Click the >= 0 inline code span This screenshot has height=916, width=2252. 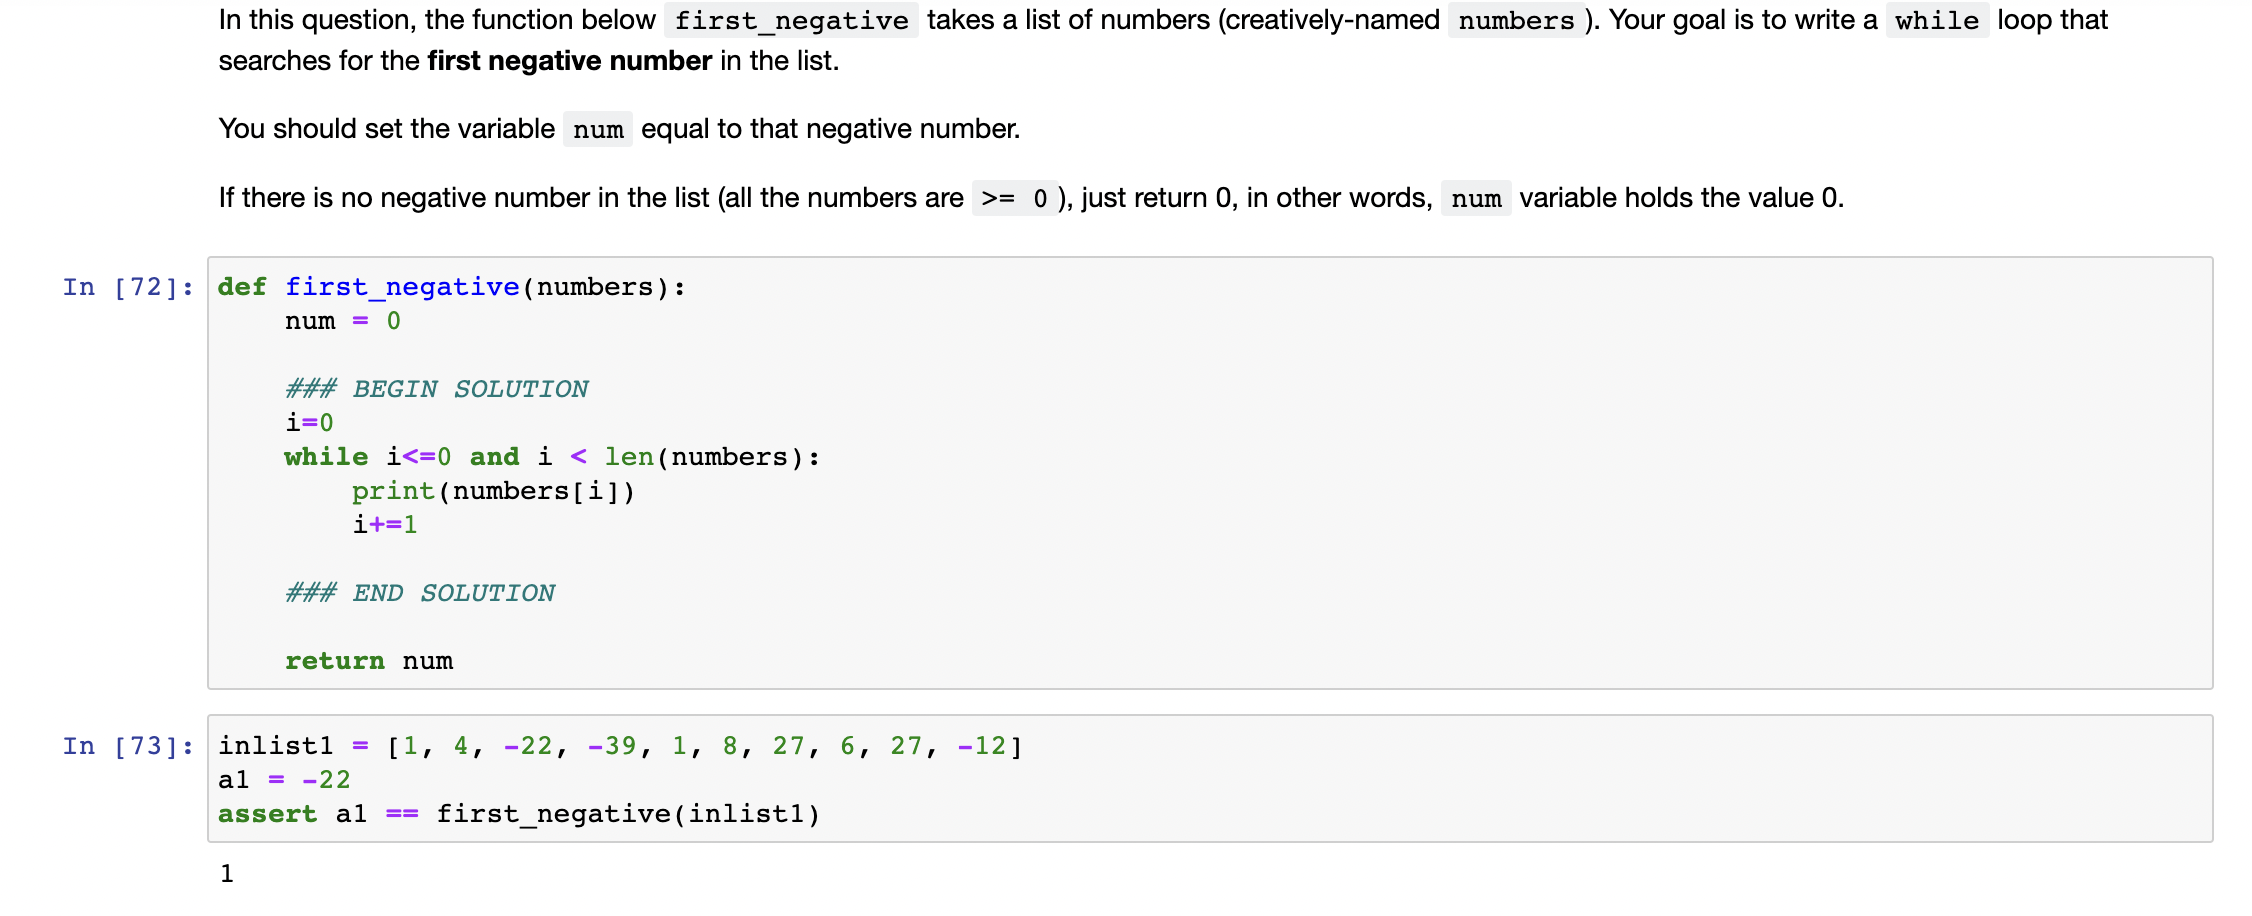click(1016, 198)
